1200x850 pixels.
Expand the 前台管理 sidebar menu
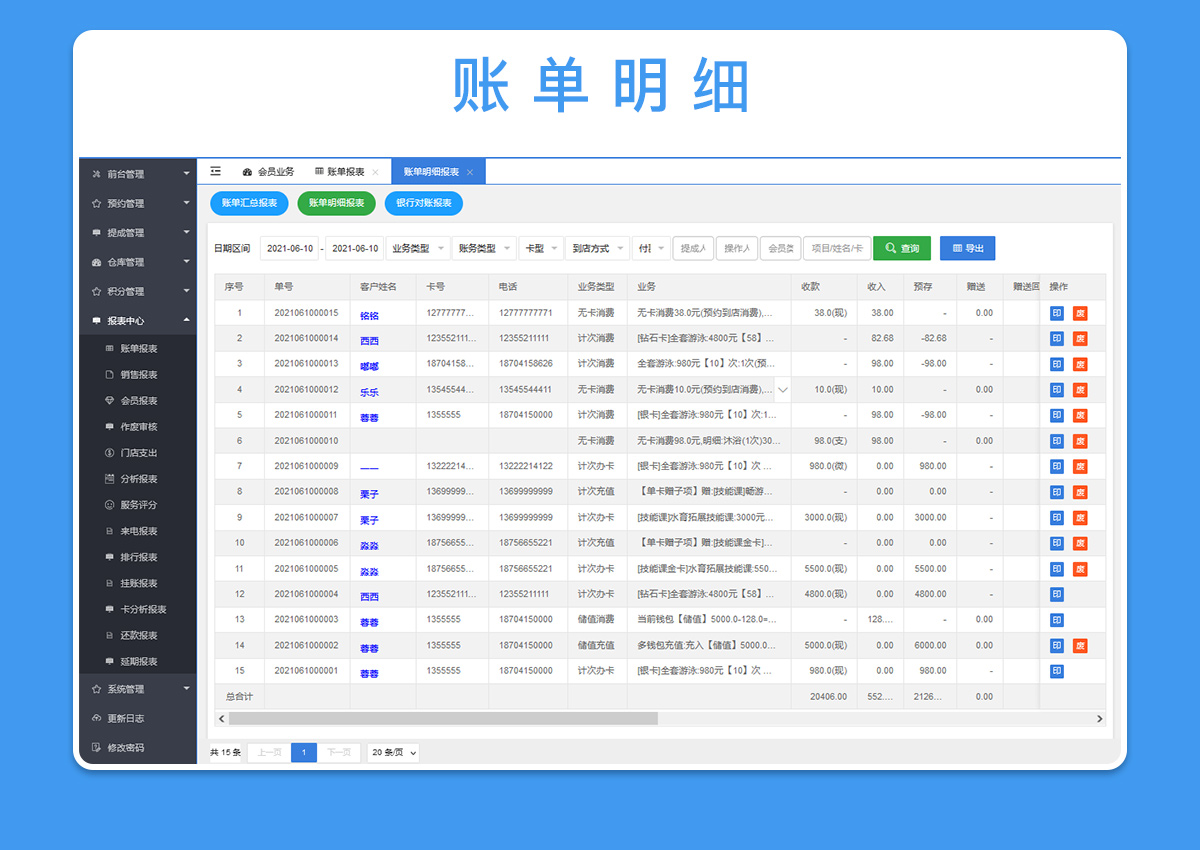pyautogui.click(x=138, y=174)
